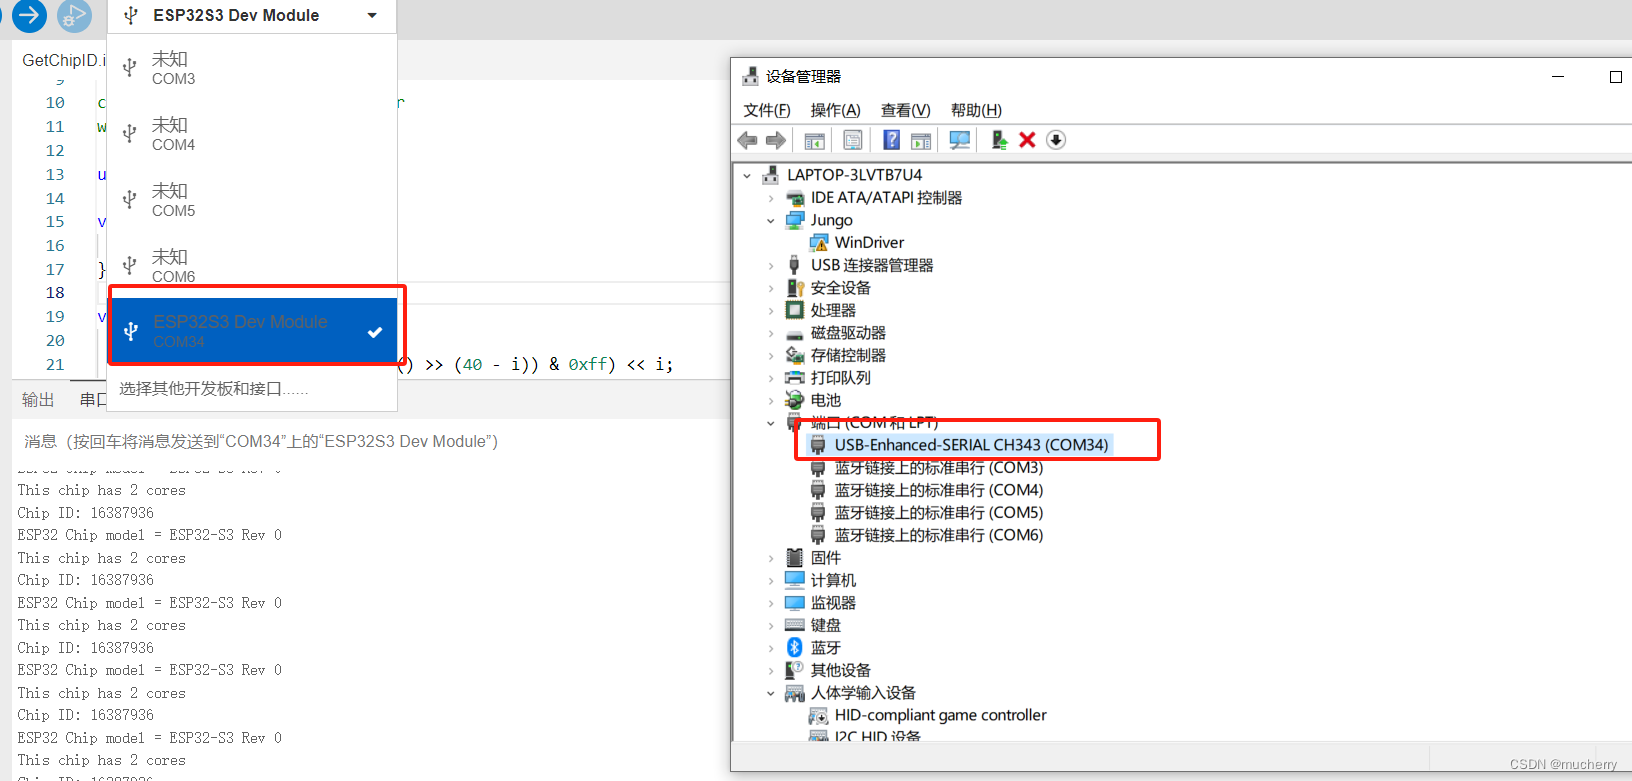Select HID-compliant game controller device

click(940, 715)
